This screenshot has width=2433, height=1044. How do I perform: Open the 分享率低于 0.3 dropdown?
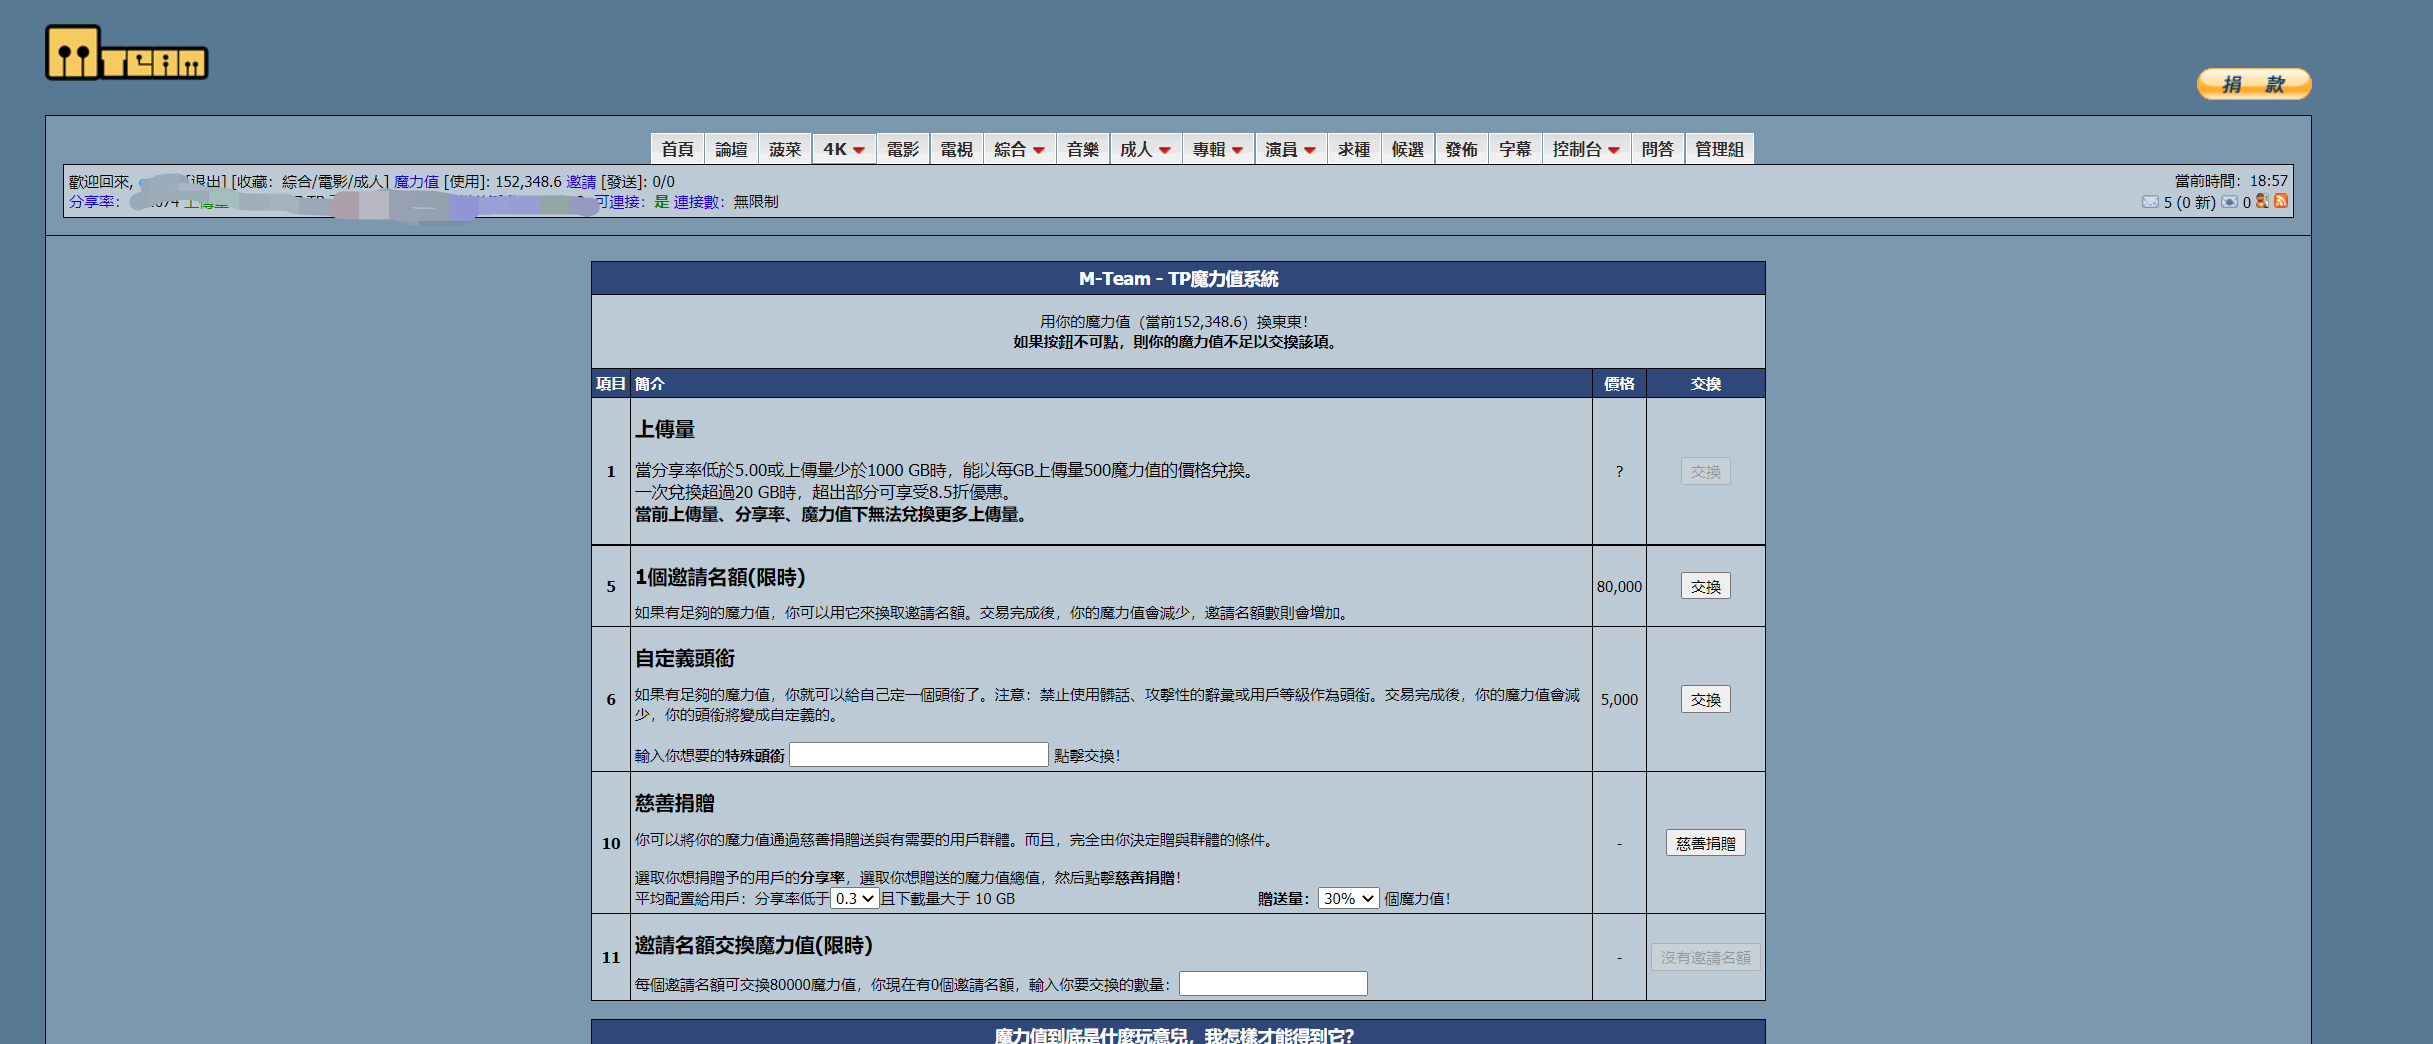855,899
